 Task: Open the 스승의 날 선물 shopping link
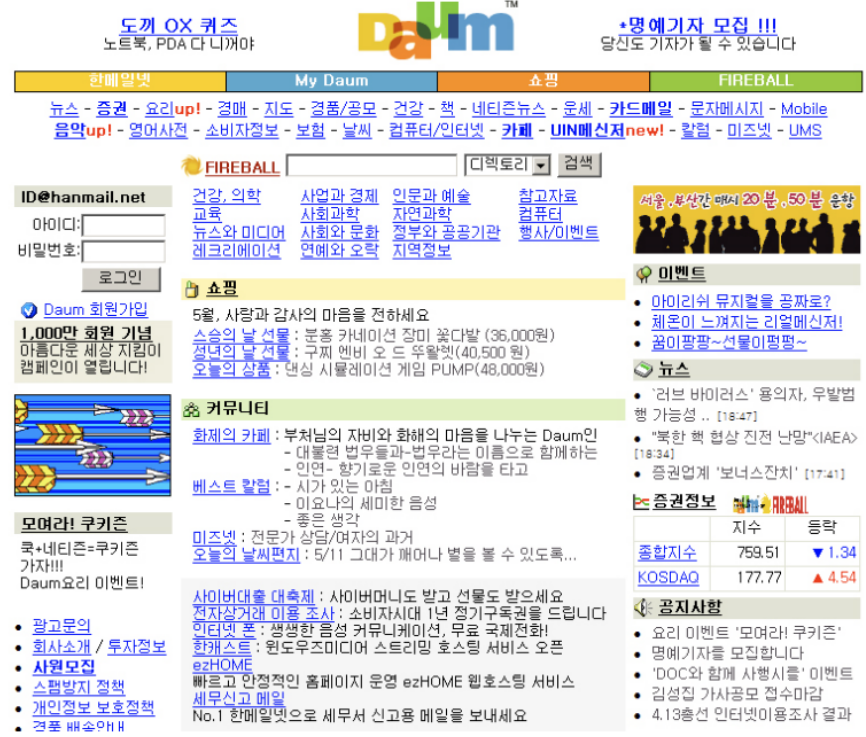[x=241, y=335]
